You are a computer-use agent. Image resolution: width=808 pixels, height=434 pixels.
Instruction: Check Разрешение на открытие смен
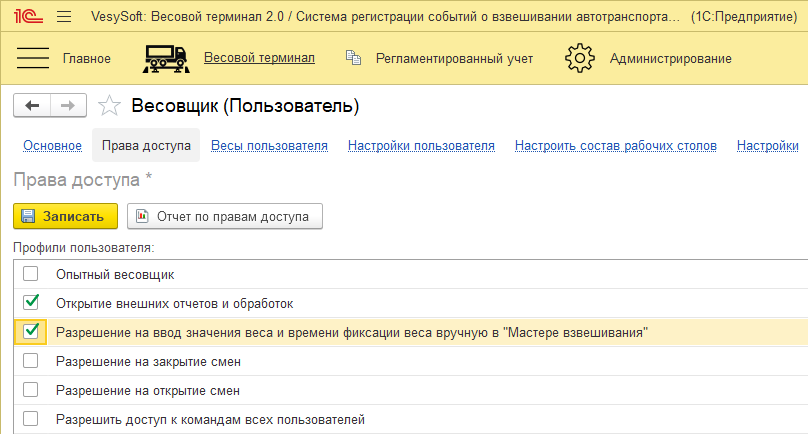[x=31, y=390]
